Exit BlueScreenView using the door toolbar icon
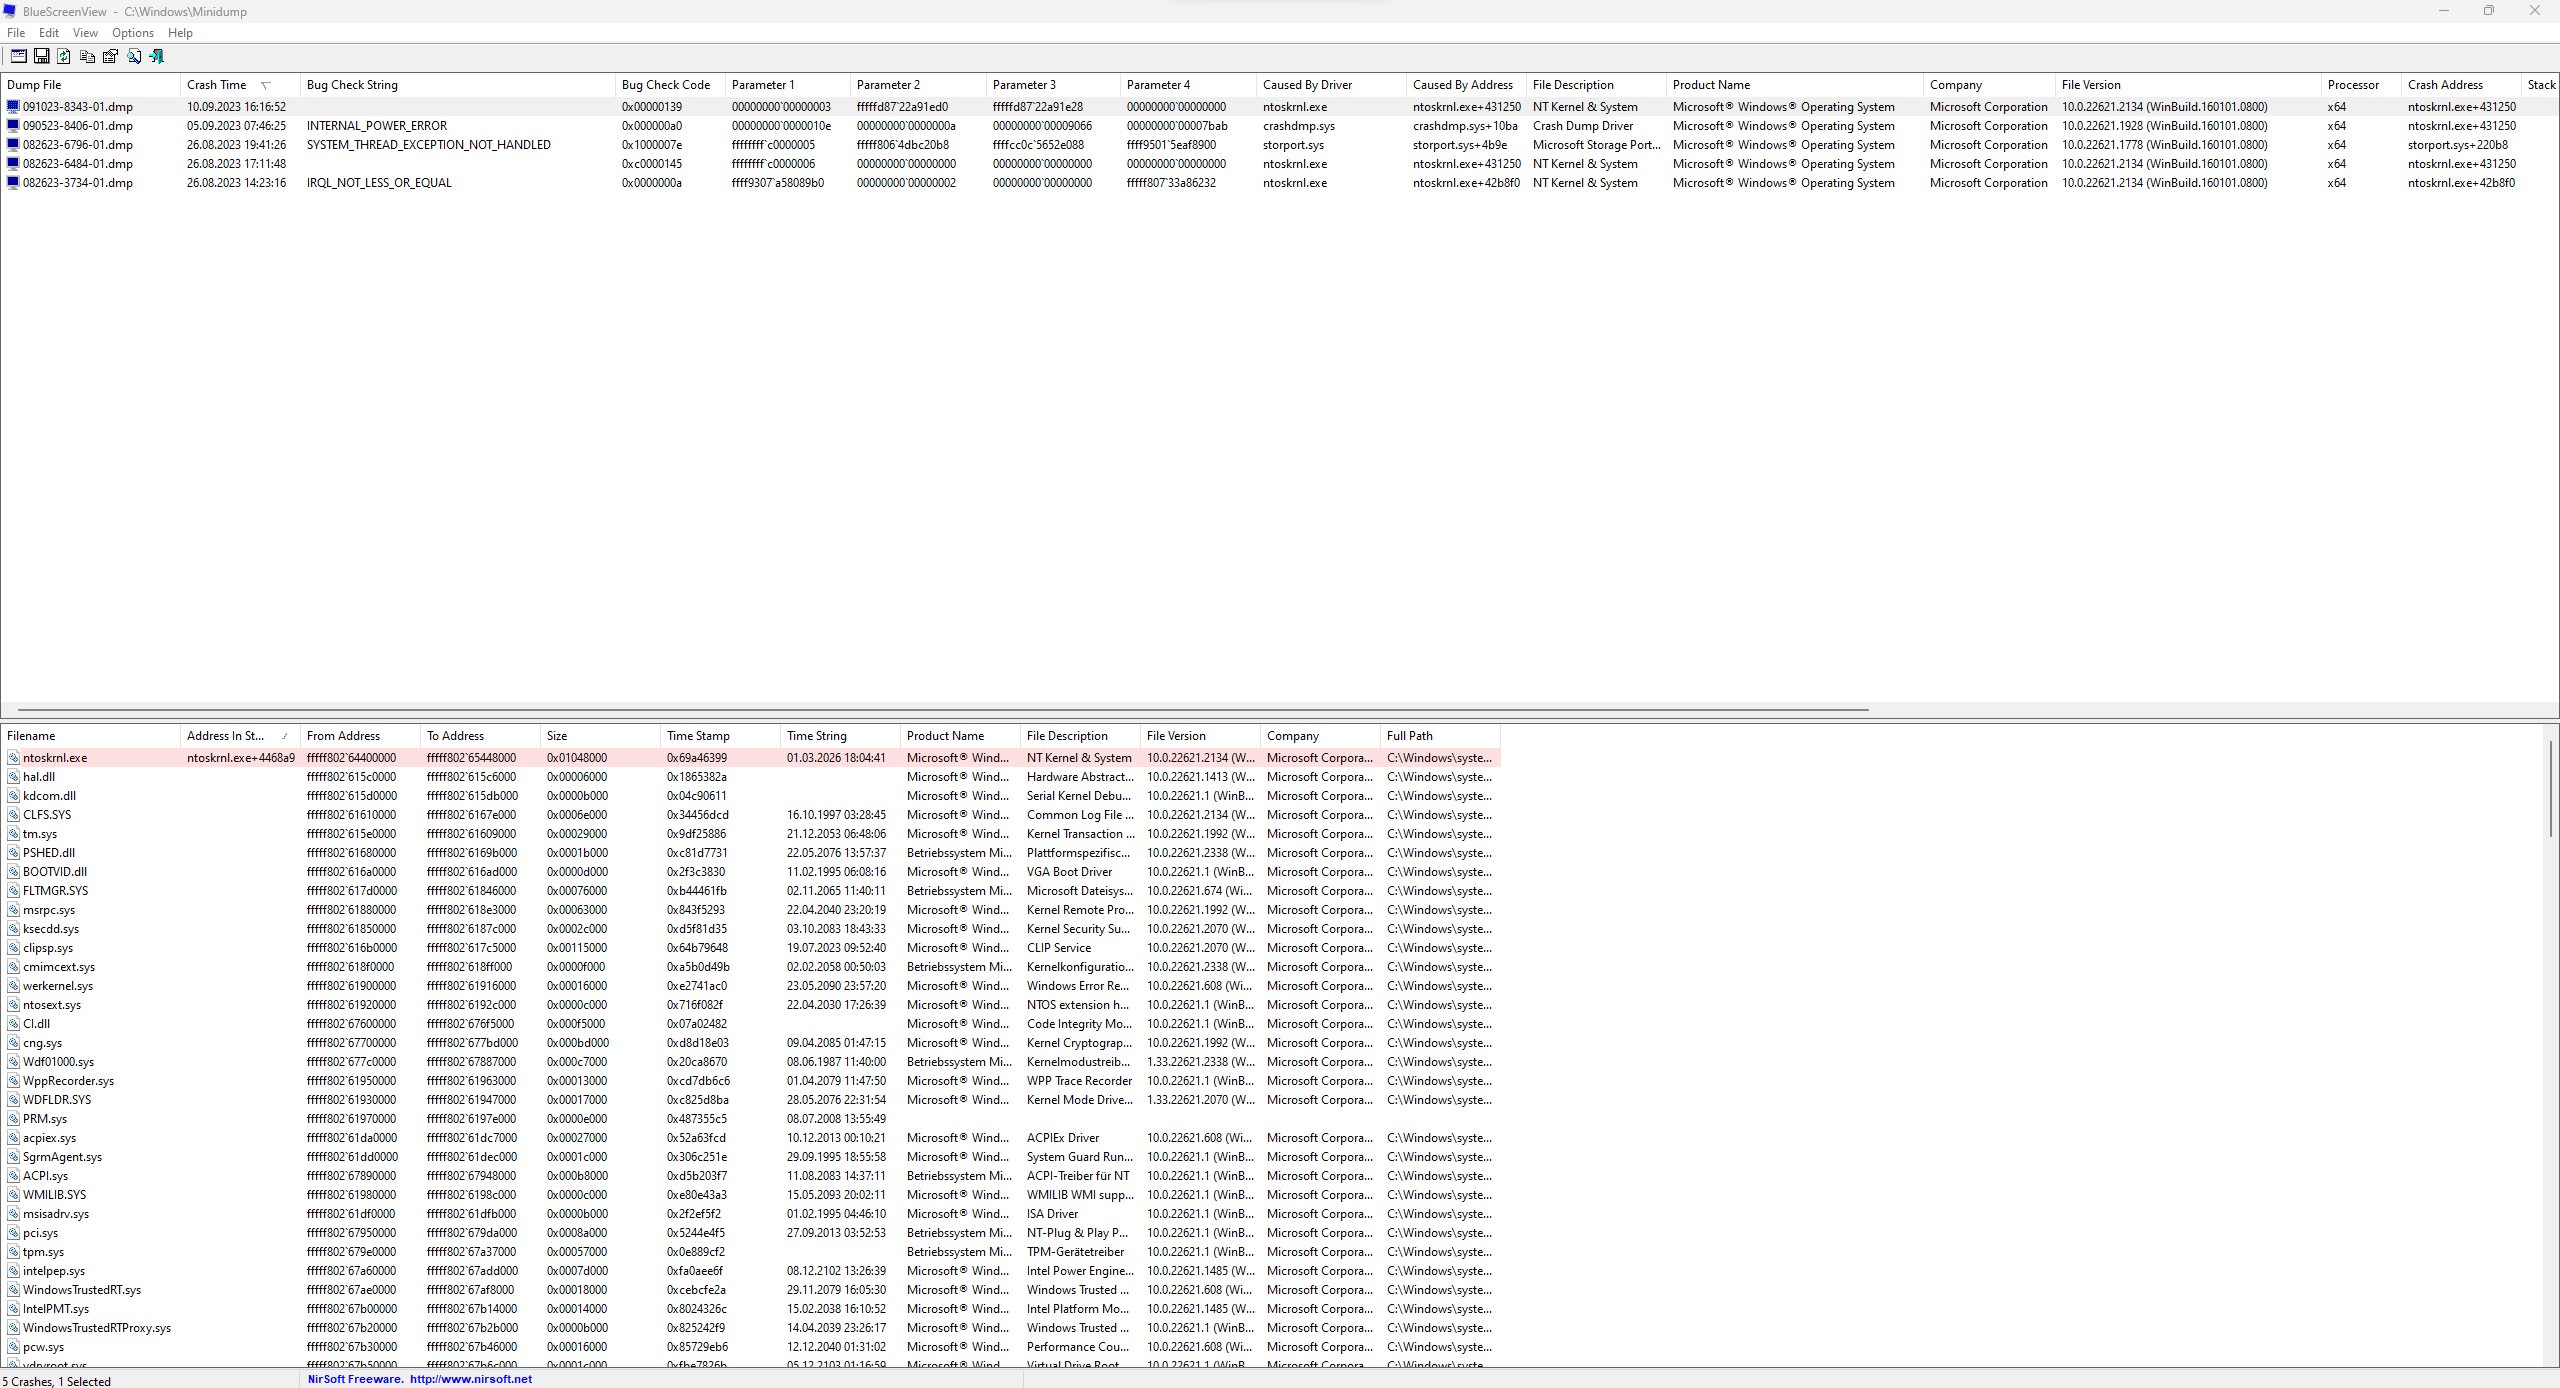The width and height of the screenshot is (2560, 1388). click(156, 56)
